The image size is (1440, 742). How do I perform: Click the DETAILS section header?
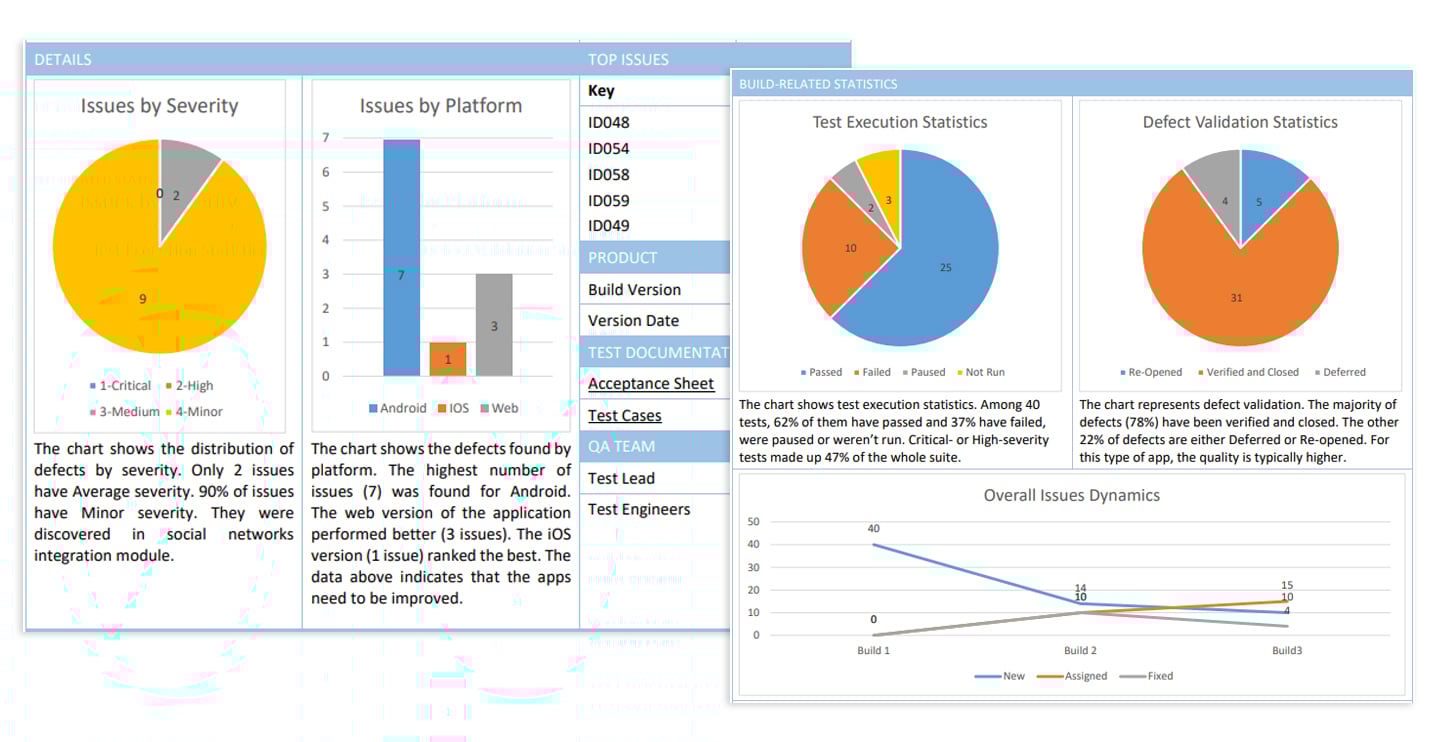[63, 60]
